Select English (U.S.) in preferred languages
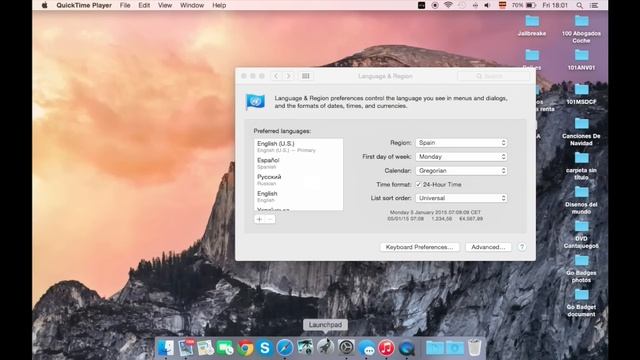Viewport: 640px width, 360px height. [298, 147]
